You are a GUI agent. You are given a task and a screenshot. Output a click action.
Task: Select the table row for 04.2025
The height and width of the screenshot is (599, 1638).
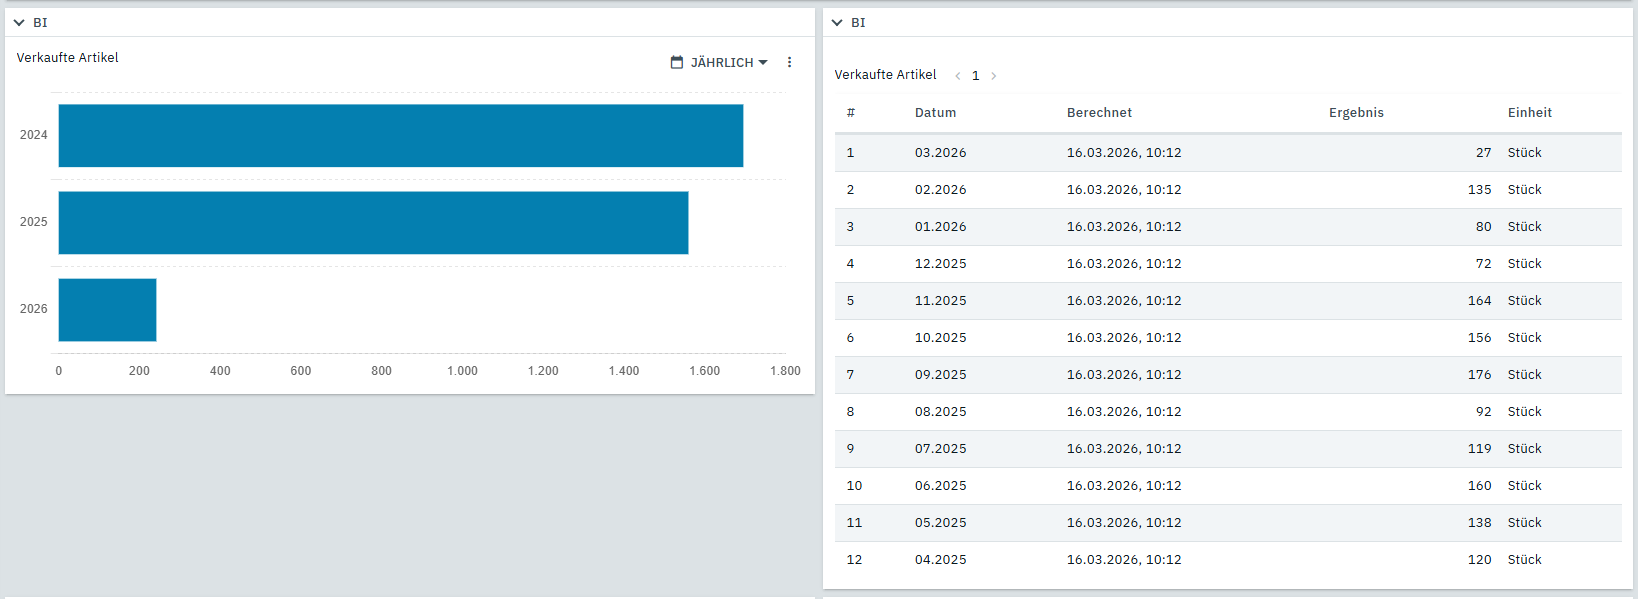pos(1227,560)
